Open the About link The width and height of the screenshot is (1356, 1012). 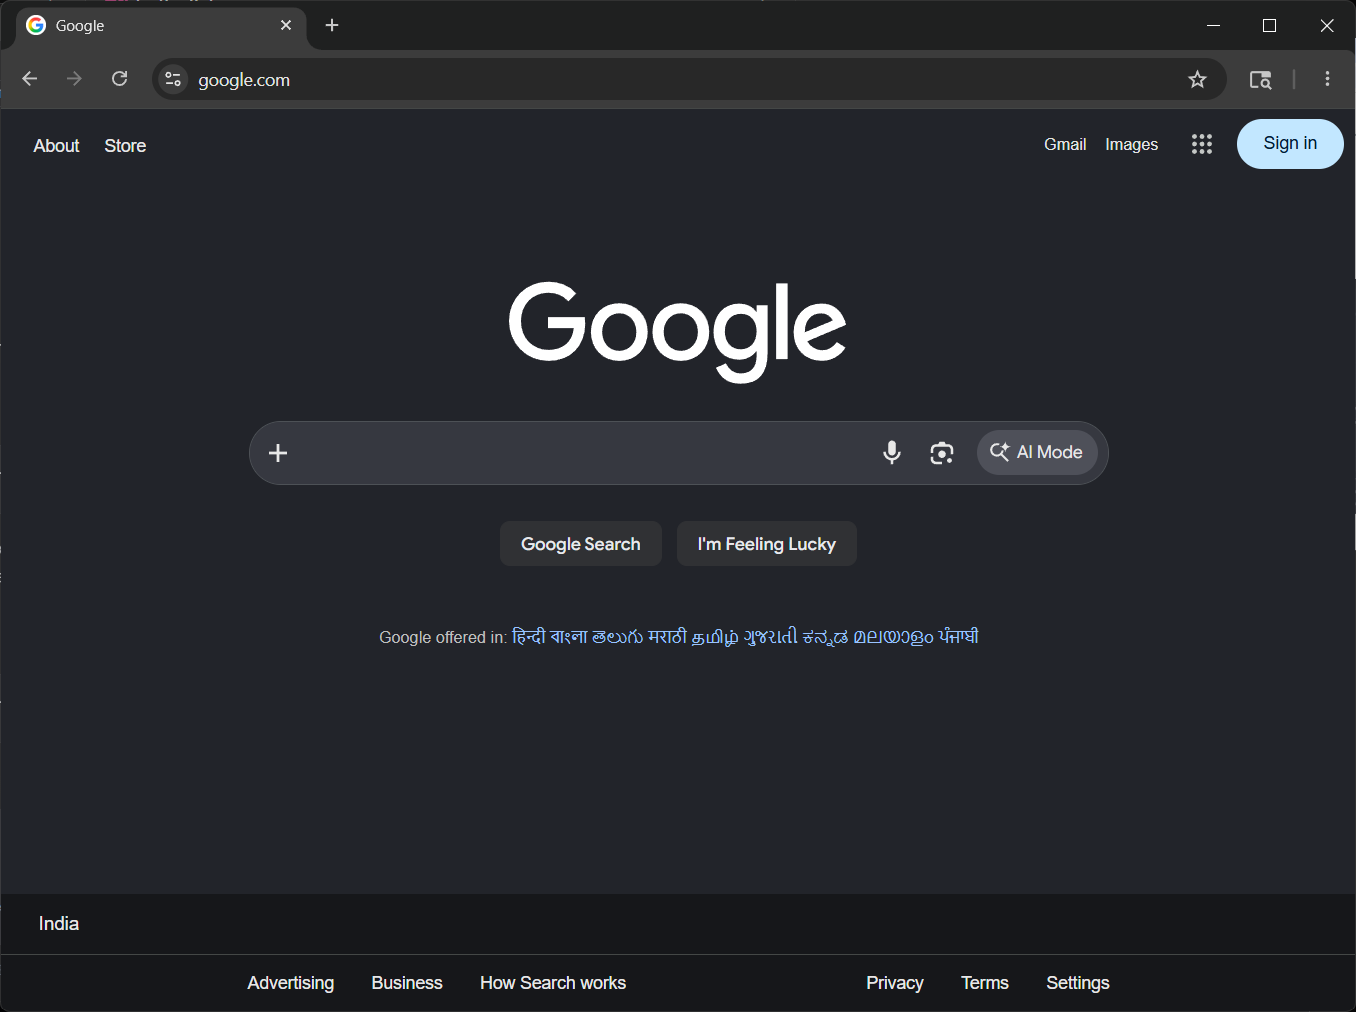[x=56, y=146]
